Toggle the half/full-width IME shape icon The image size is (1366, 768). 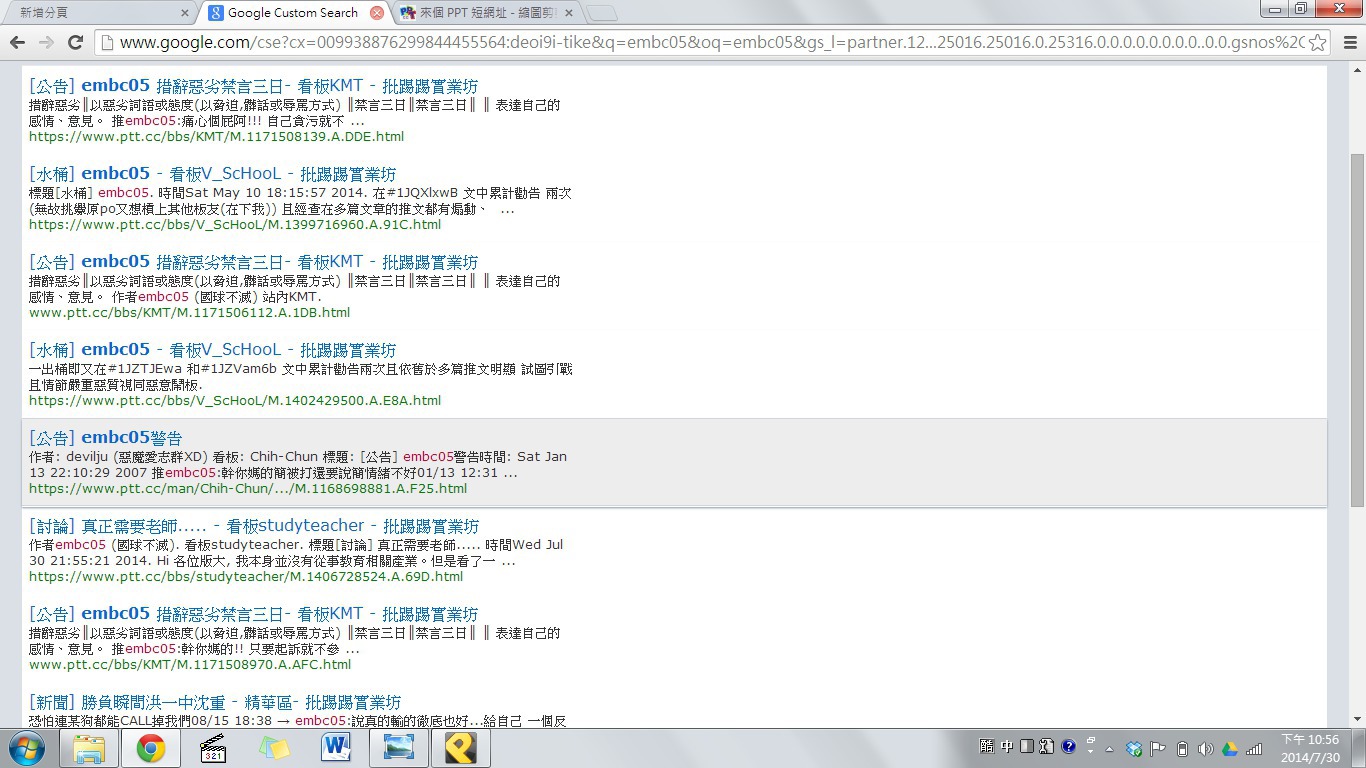[x=1027, y=747]
